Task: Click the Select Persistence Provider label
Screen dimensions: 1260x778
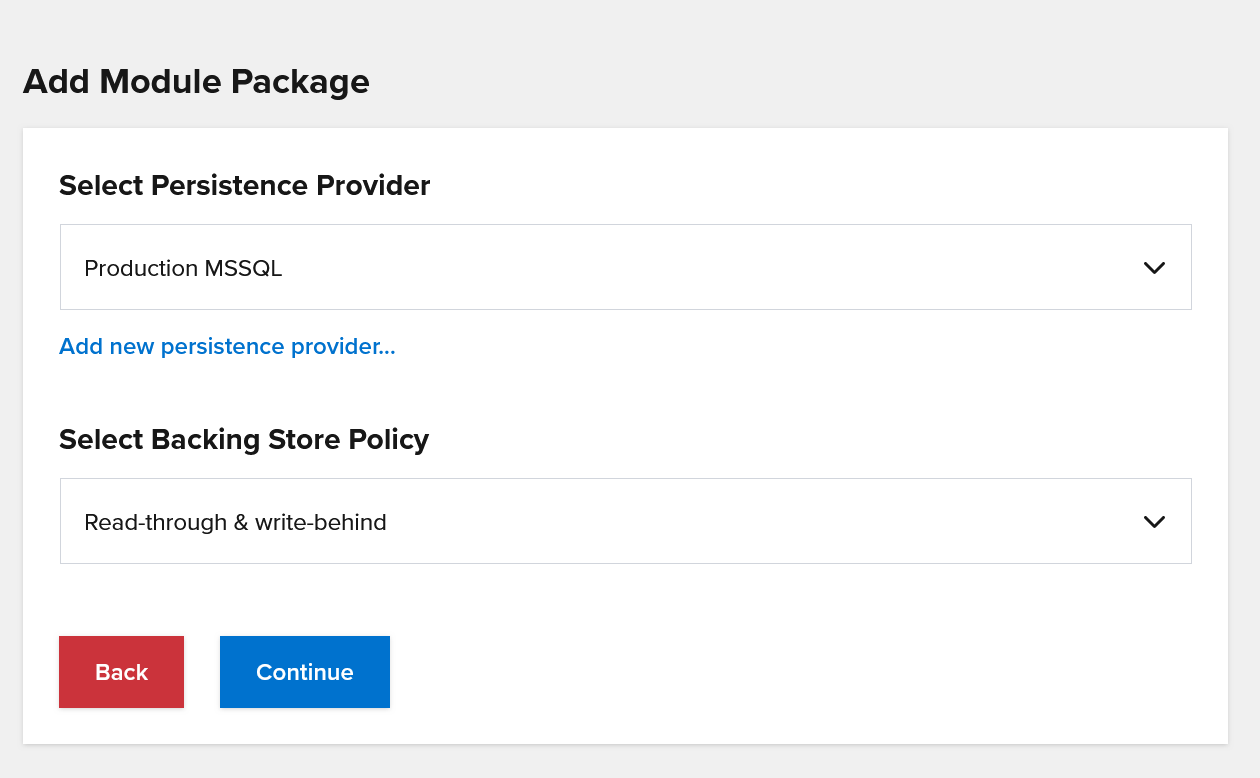Action: 245,185
